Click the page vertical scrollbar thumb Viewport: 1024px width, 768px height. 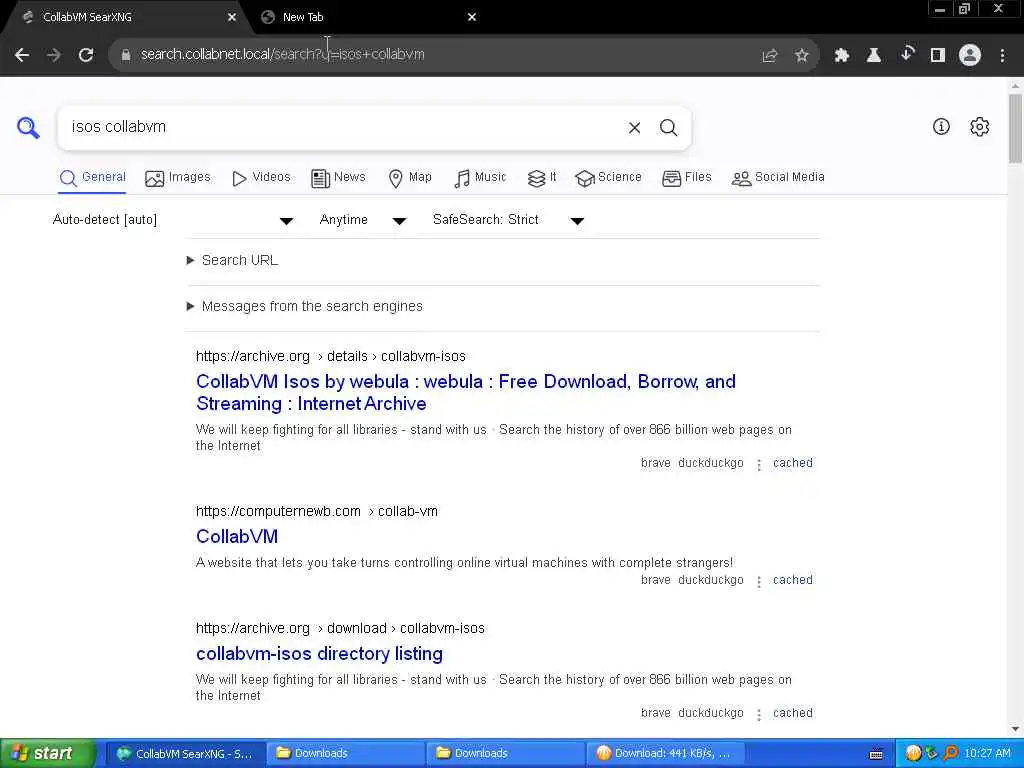click(x=1015, y=128)
